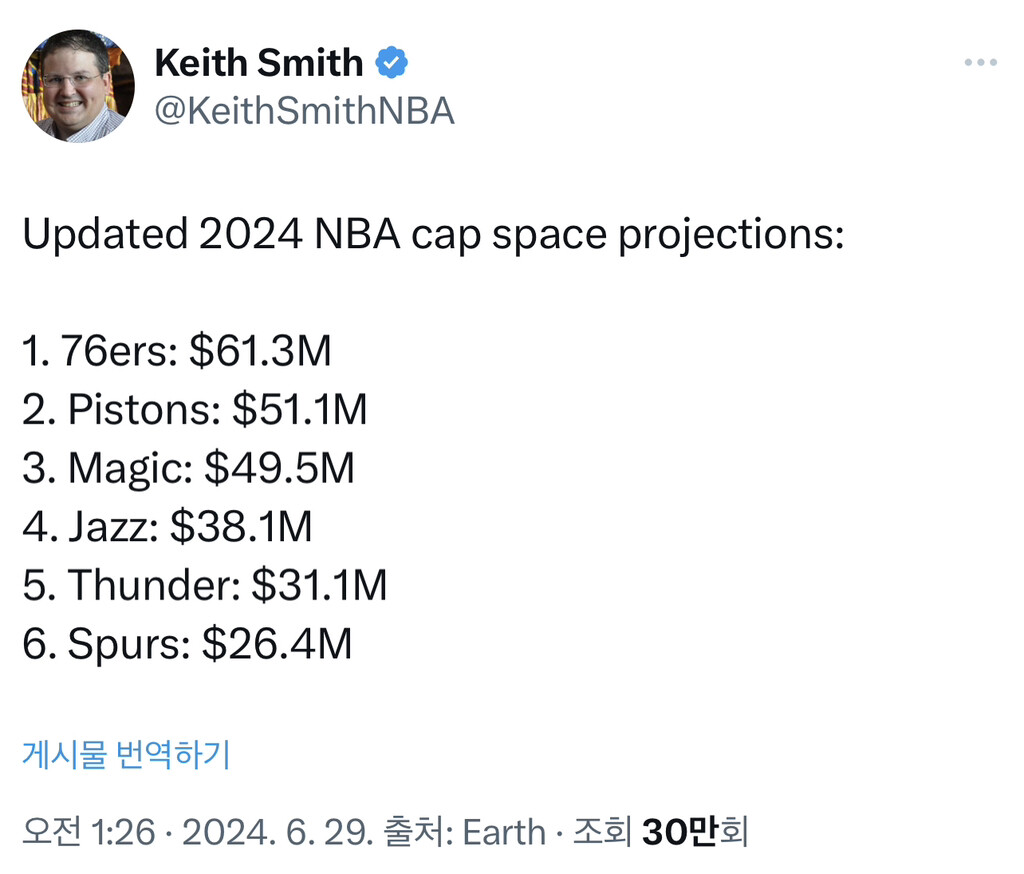Select the Jazz $38.1M line
This screenshot has height=874, width=1024.
point(167,527)
